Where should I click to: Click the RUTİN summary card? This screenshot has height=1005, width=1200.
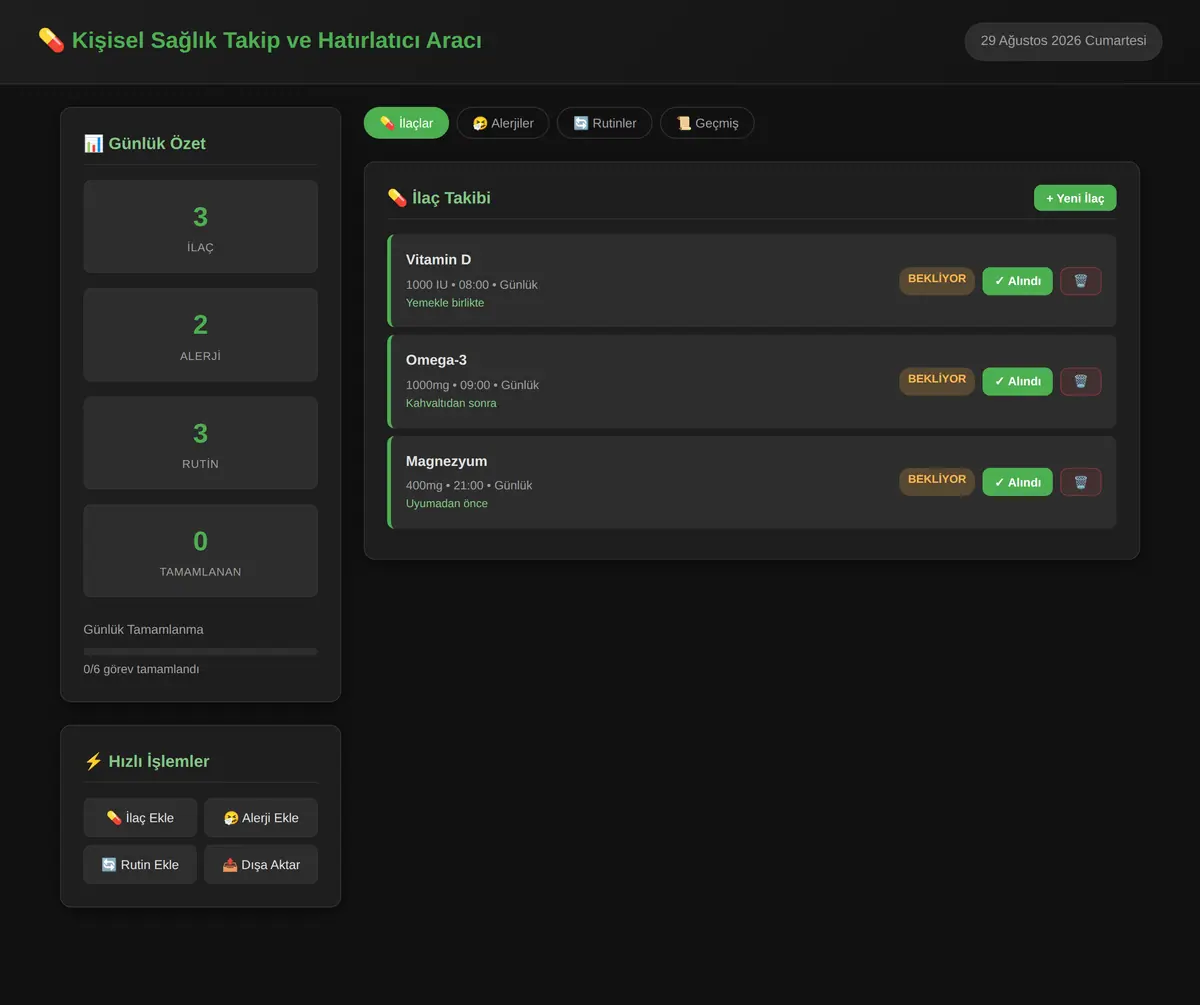[200, 443]
